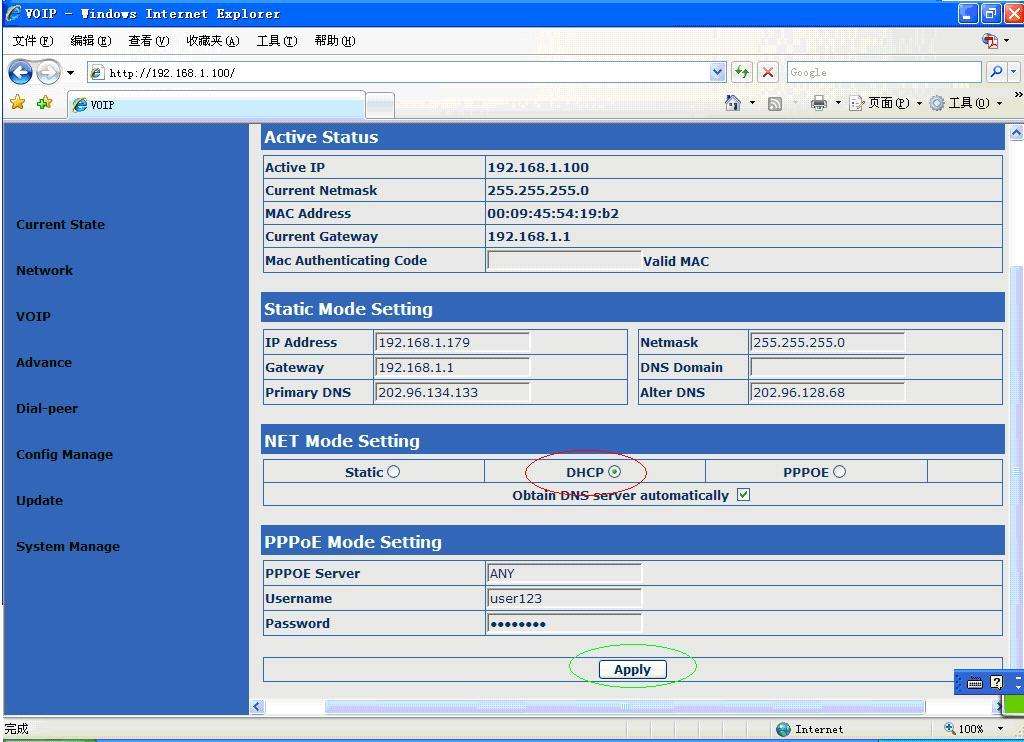The image size is (1024, 742).
Task: Expand the address bar URL dropdown
Action: (x=717, y=72)
